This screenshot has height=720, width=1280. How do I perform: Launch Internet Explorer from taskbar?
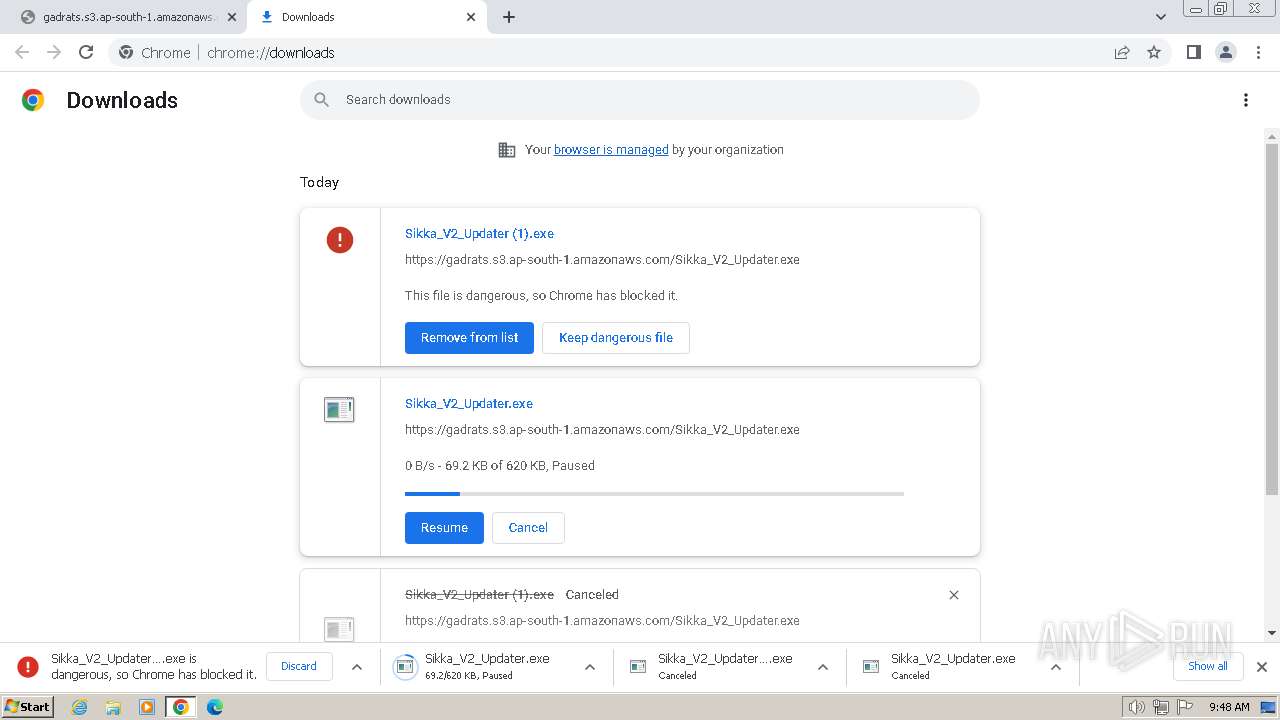coord(80,707)
